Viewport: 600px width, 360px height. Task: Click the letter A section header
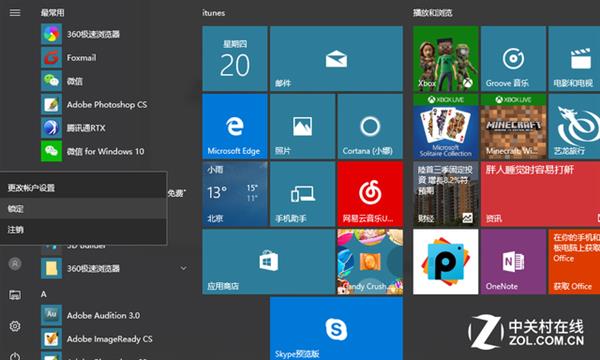coord(44,294)
